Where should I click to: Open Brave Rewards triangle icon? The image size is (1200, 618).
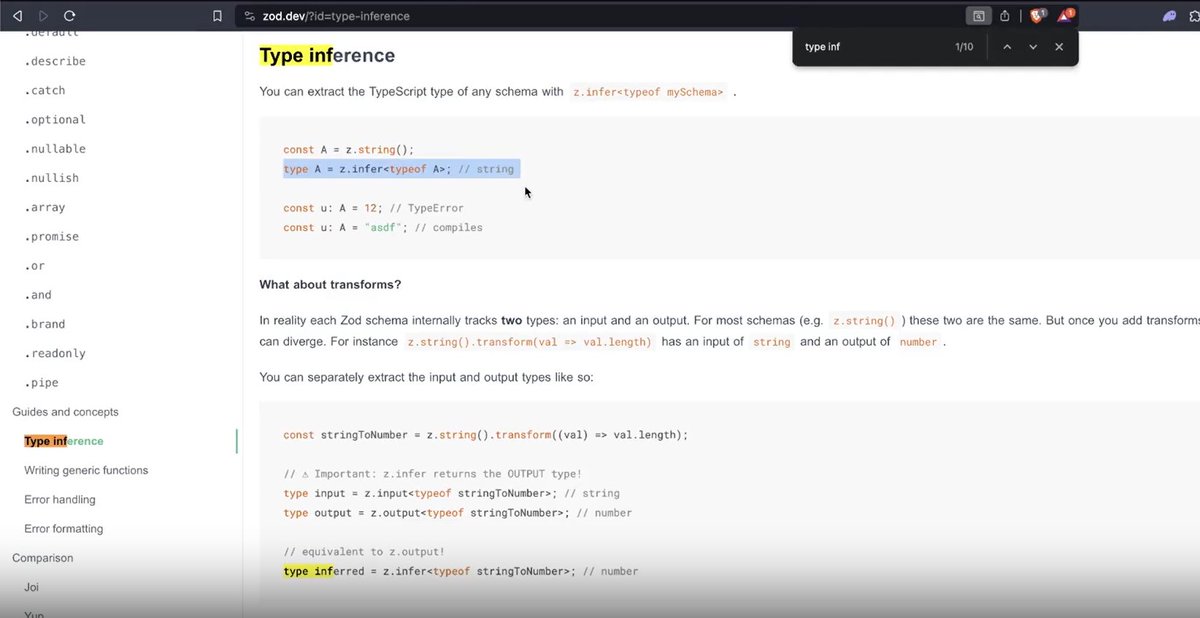tap(1066, 16)
